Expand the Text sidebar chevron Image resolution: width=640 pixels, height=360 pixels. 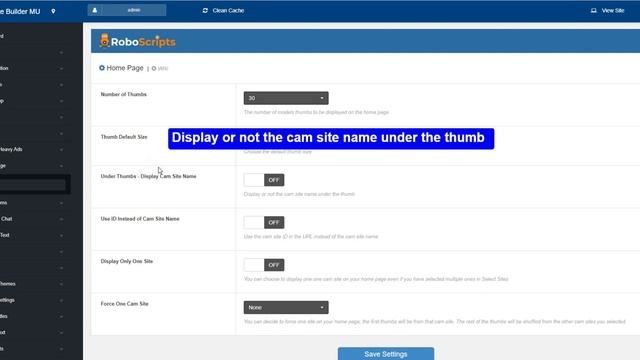click(61, 236)
